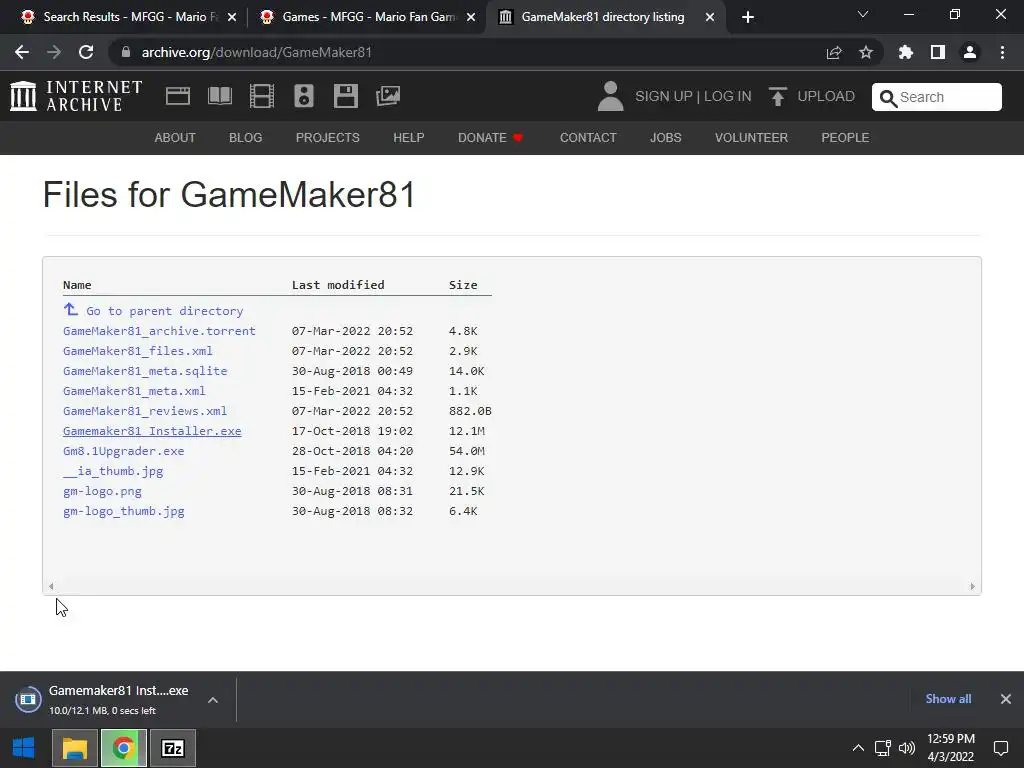Click Show all downloads
This screenshot has width=1024, height=768.
[x=948, y=699]
